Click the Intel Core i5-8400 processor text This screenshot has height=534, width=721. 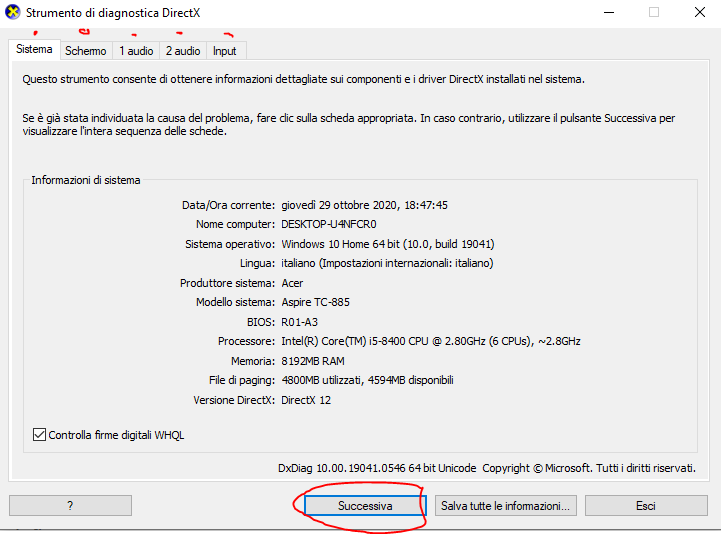tap(431, 341)
